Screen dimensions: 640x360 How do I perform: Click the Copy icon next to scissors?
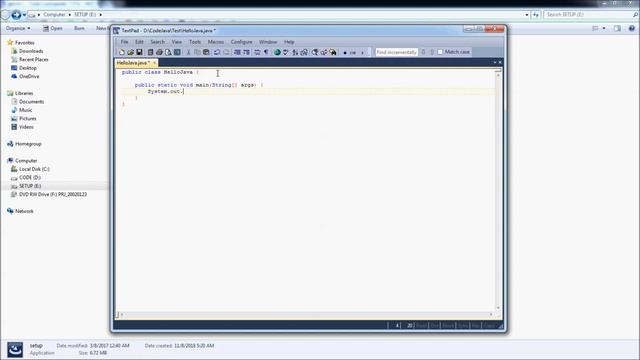point(197,52)
